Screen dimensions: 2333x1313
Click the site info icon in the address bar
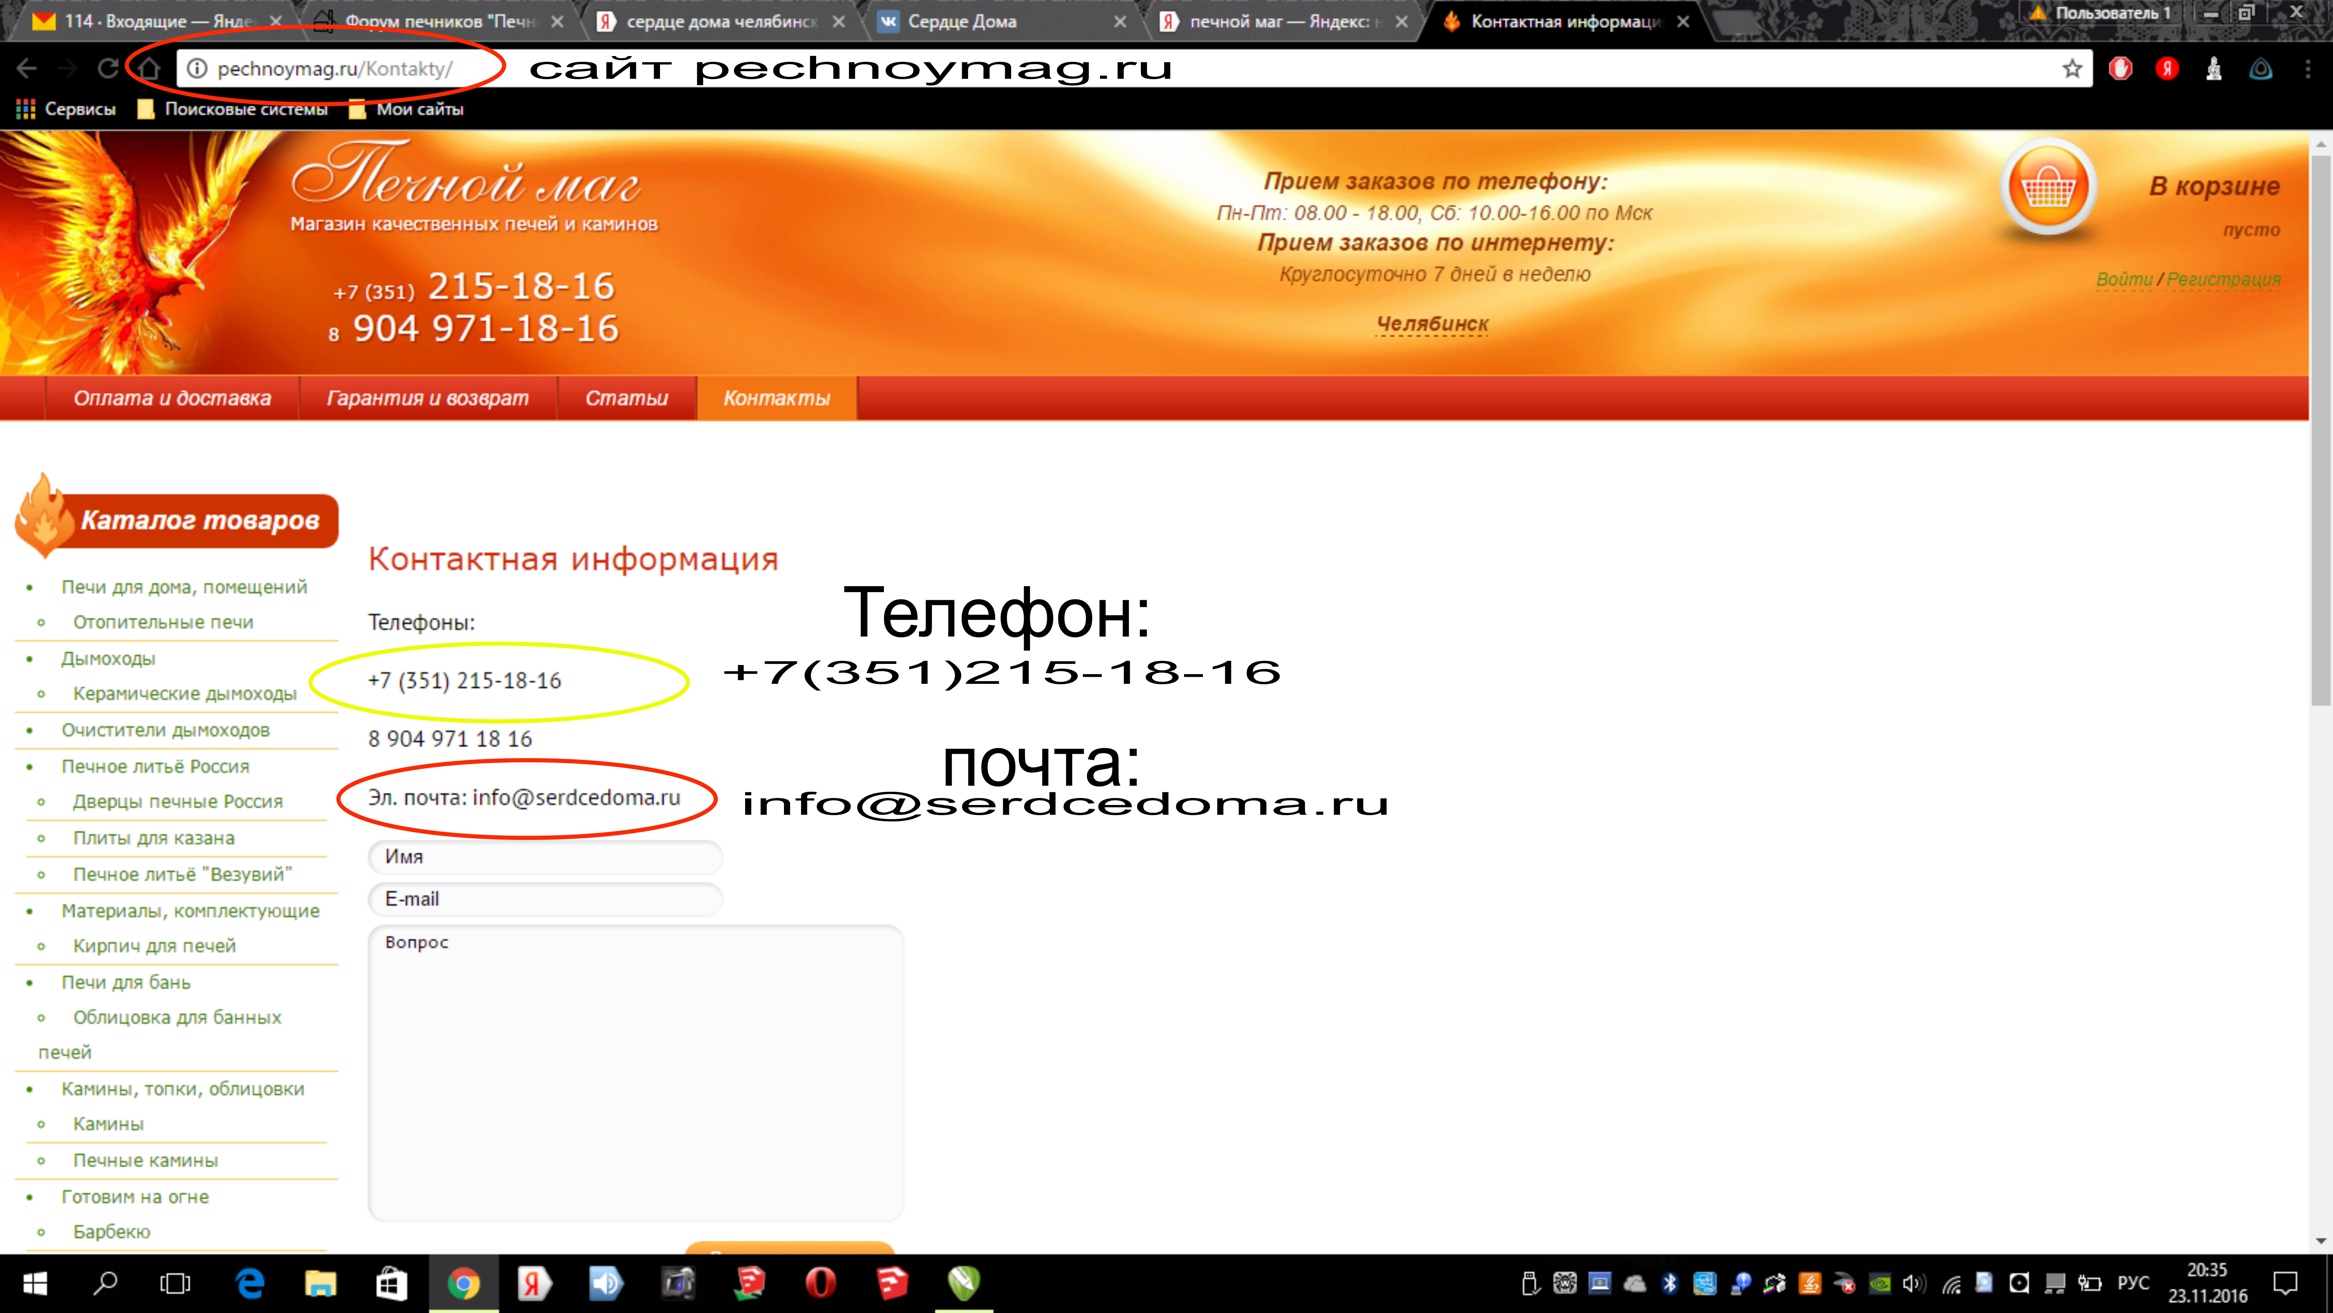pos(198,69)
